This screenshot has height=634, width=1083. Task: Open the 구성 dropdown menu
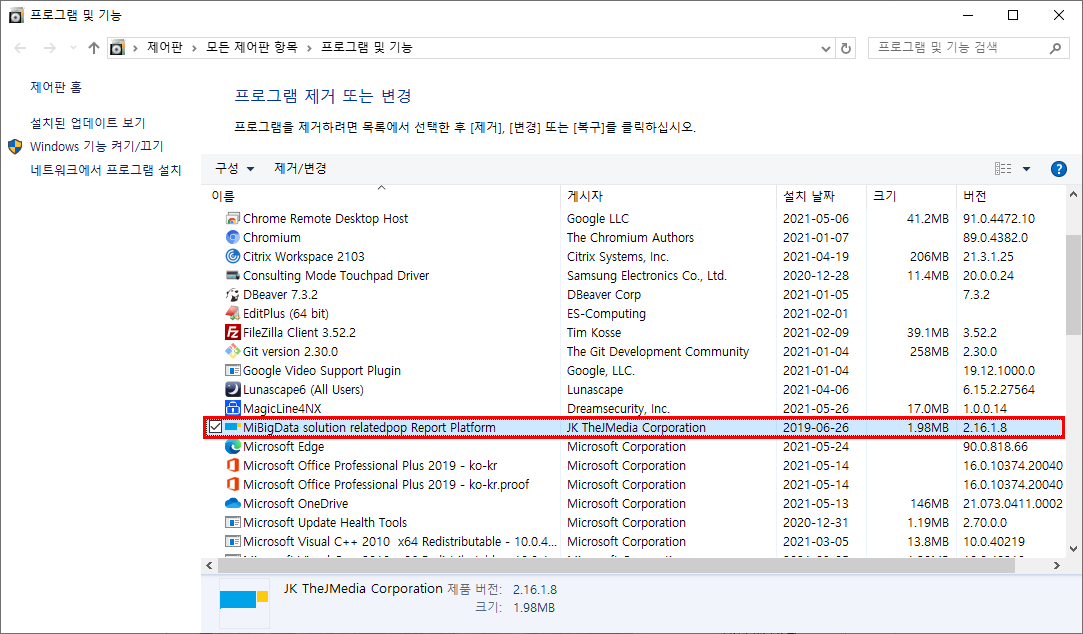pyautogui.click(x=235, y=169)
